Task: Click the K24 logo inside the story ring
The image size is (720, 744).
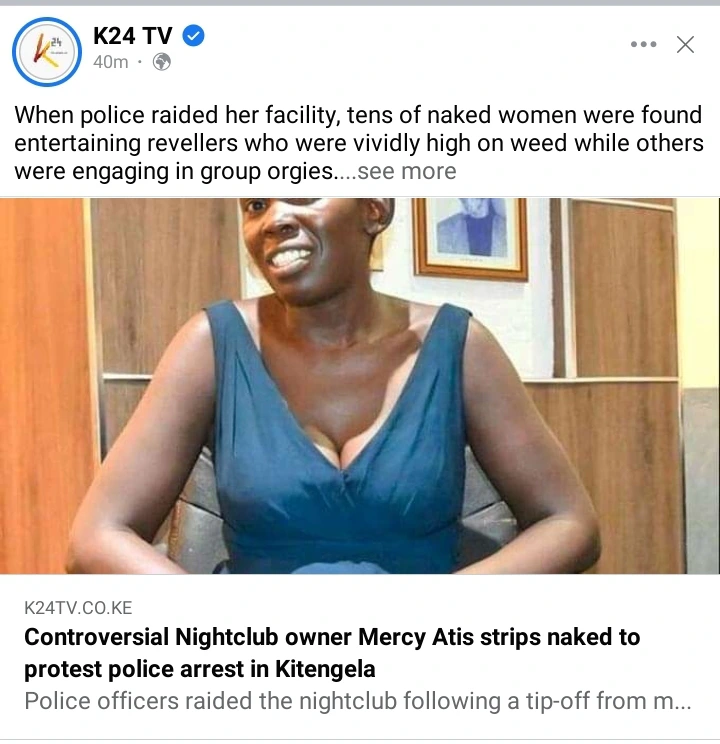Action: point(47,52)
